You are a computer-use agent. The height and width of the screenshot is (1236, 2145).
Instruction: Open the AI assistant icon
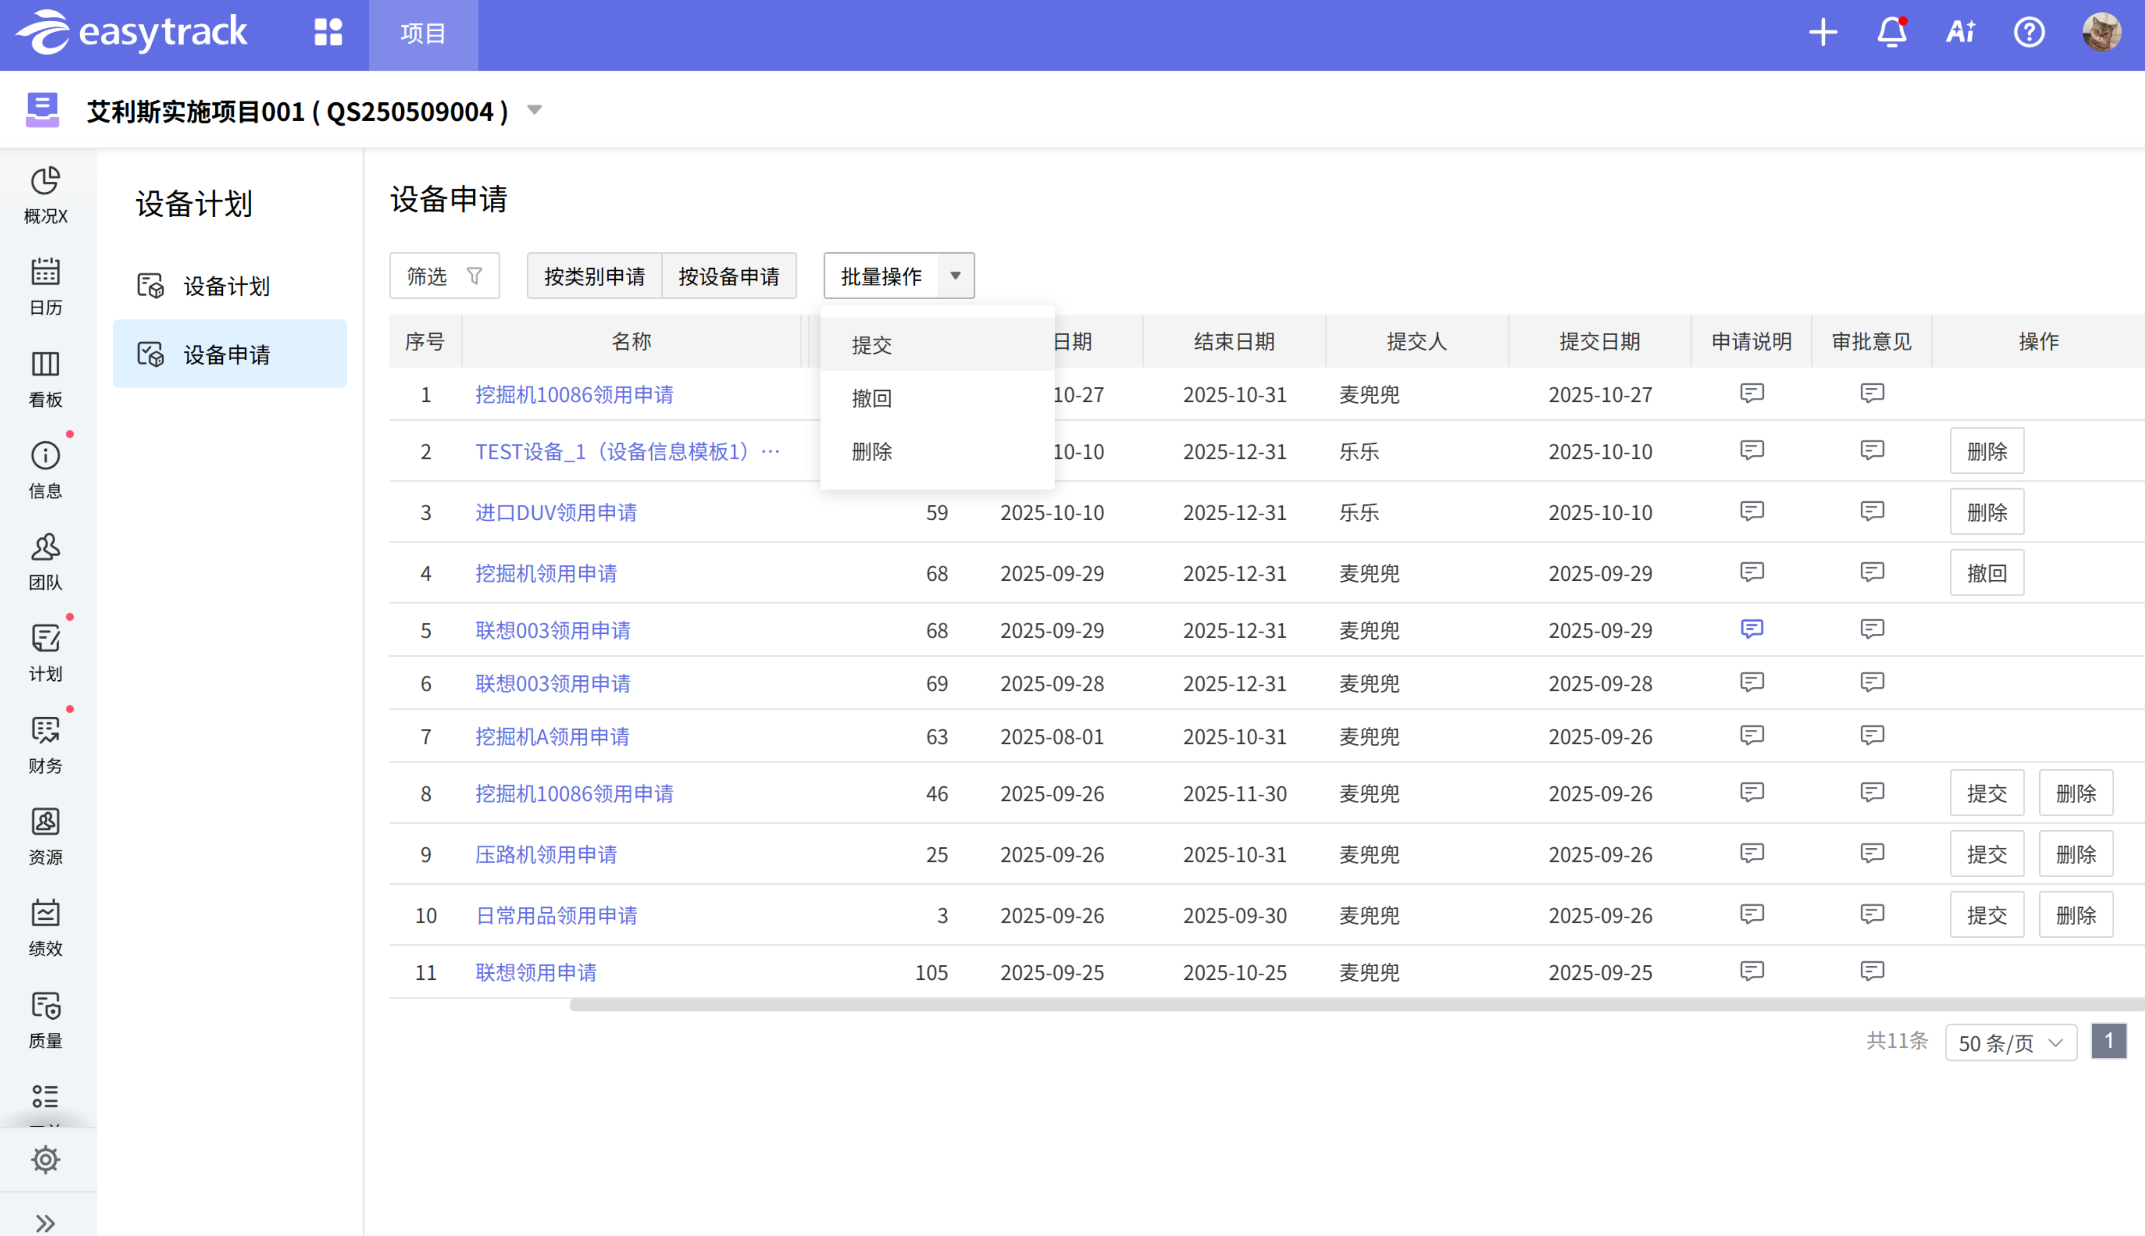pyautogui.click(x=1960, y=33)
